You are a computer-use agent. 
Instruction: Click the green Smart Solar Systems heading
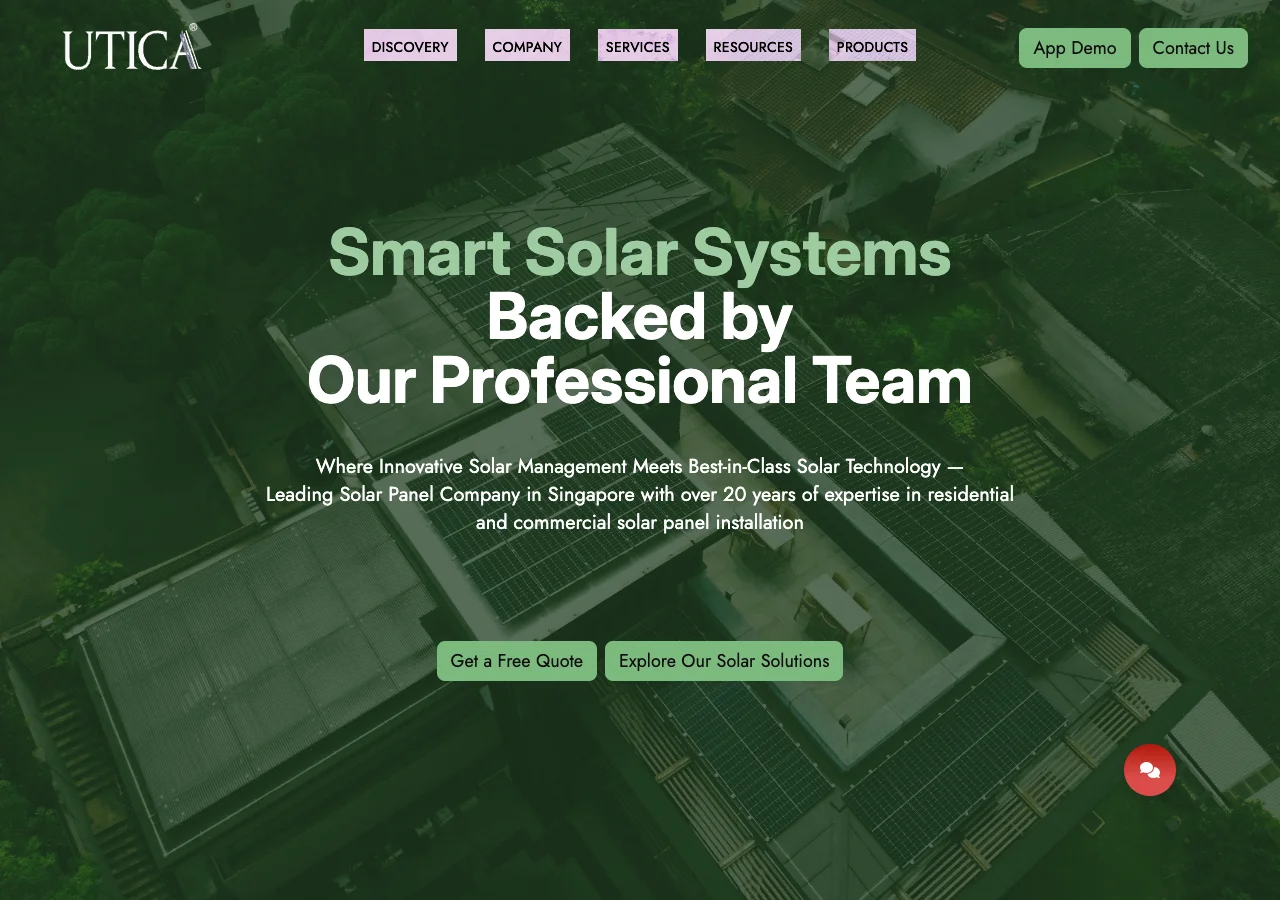[639, 252]
